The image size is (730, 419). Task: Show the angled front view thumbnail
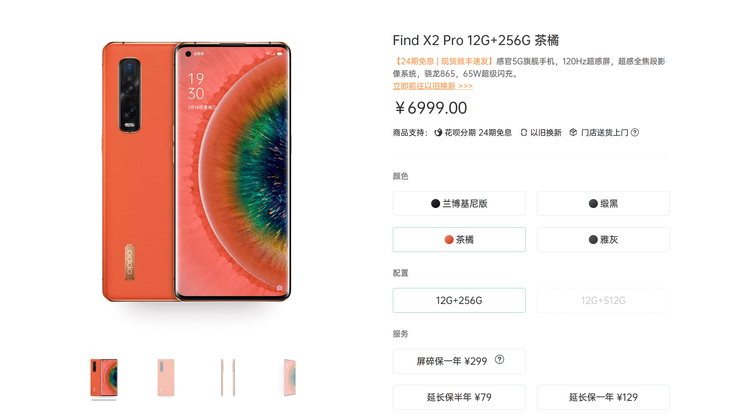[x=290, y=378]
